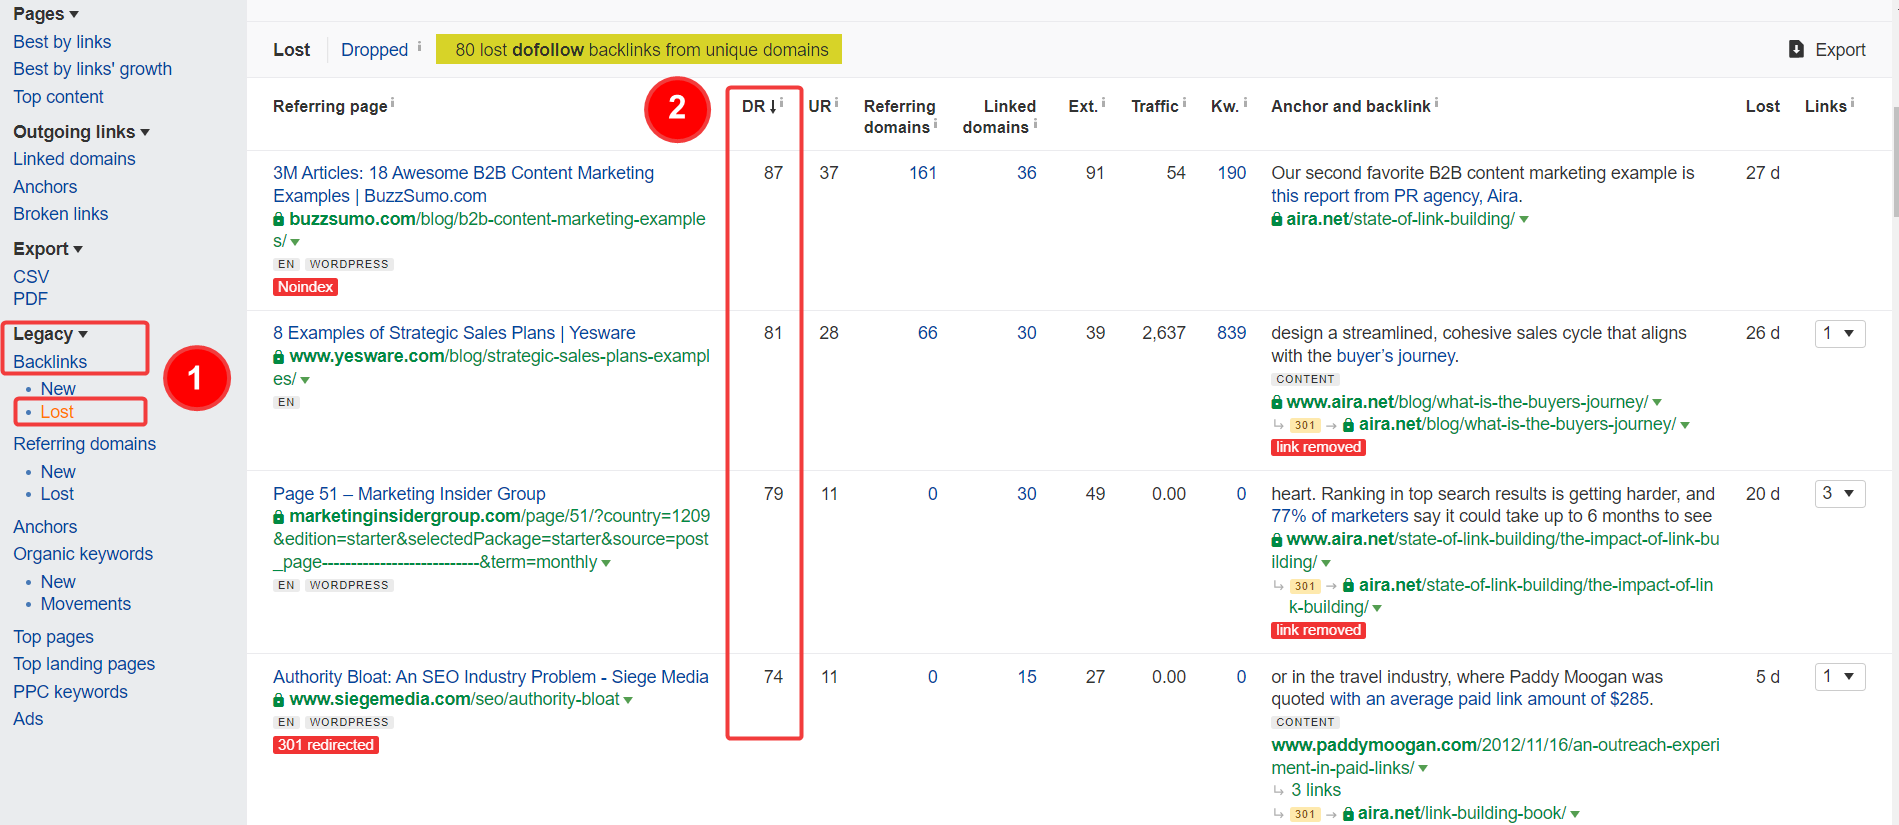The width and height of the screenshot is (1899, 825).
Task: Sort by the DR column header
Action: pyautogui.click(x=759, y=106)
